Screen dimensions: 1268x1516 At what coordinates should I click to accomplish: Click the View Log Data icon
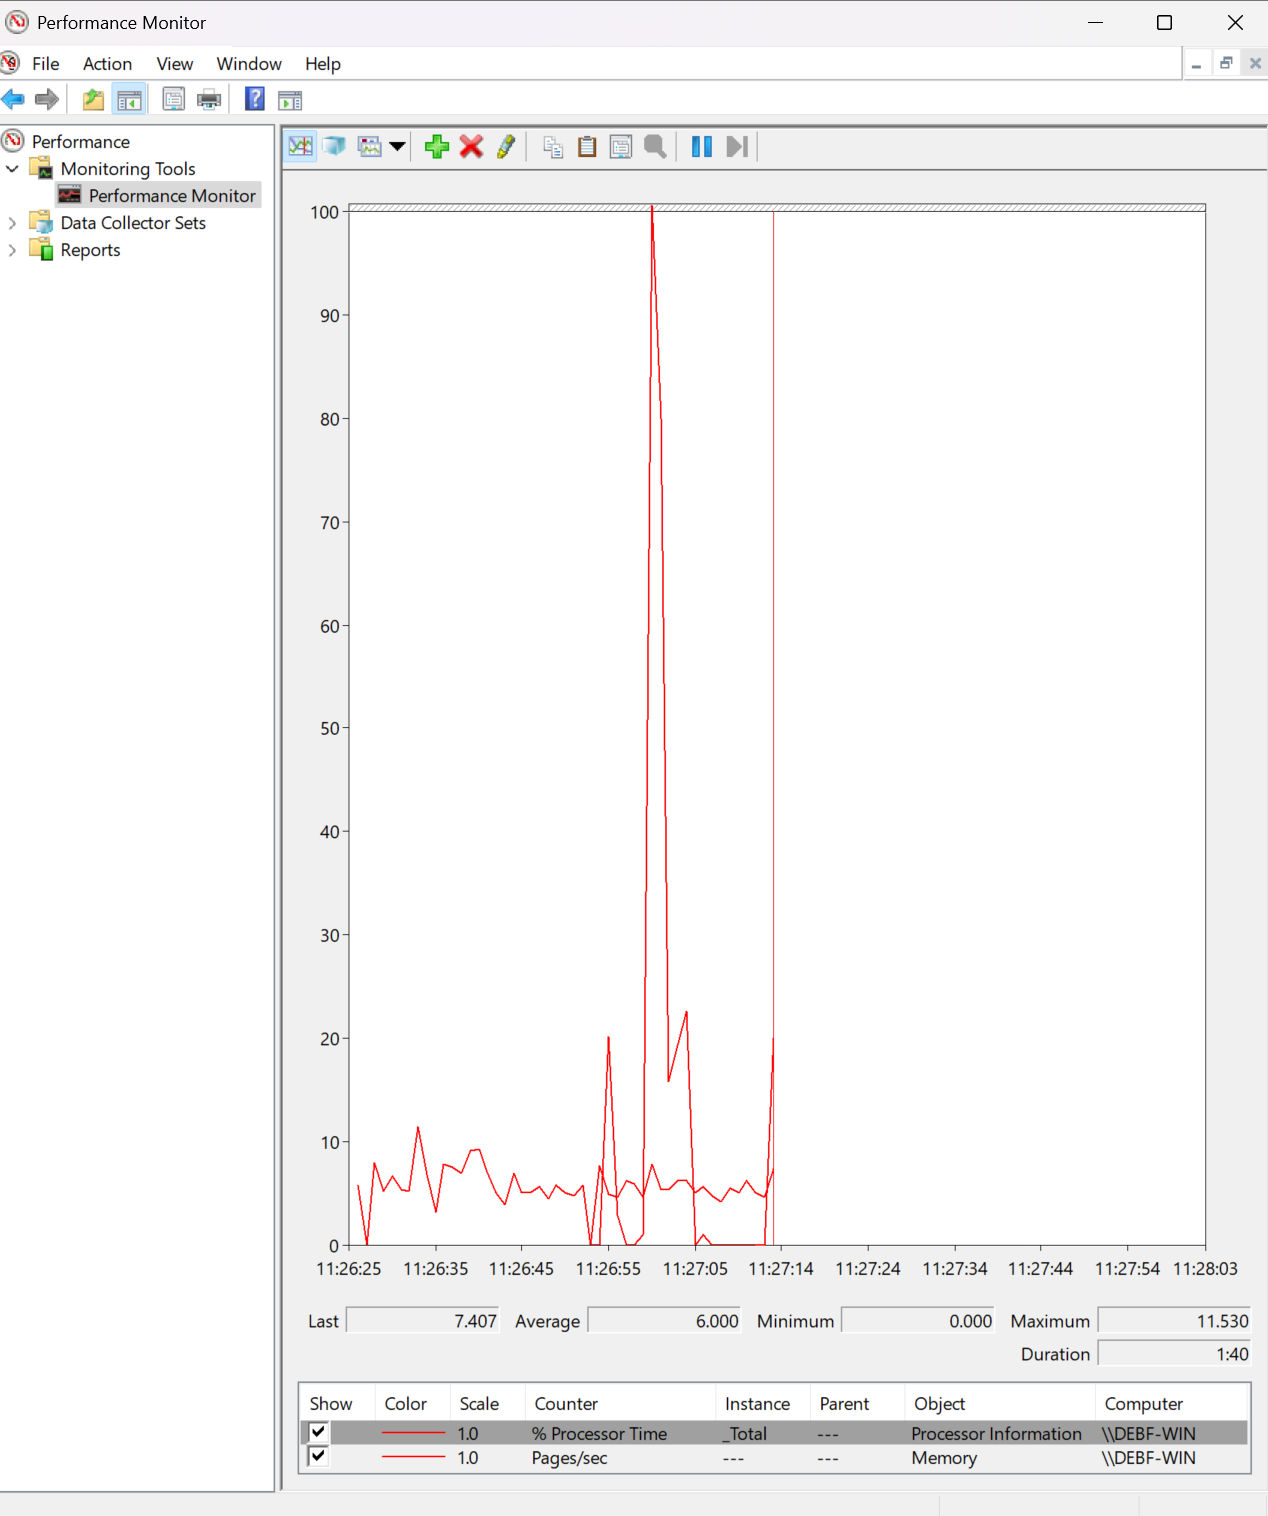[x=334, y=147]
